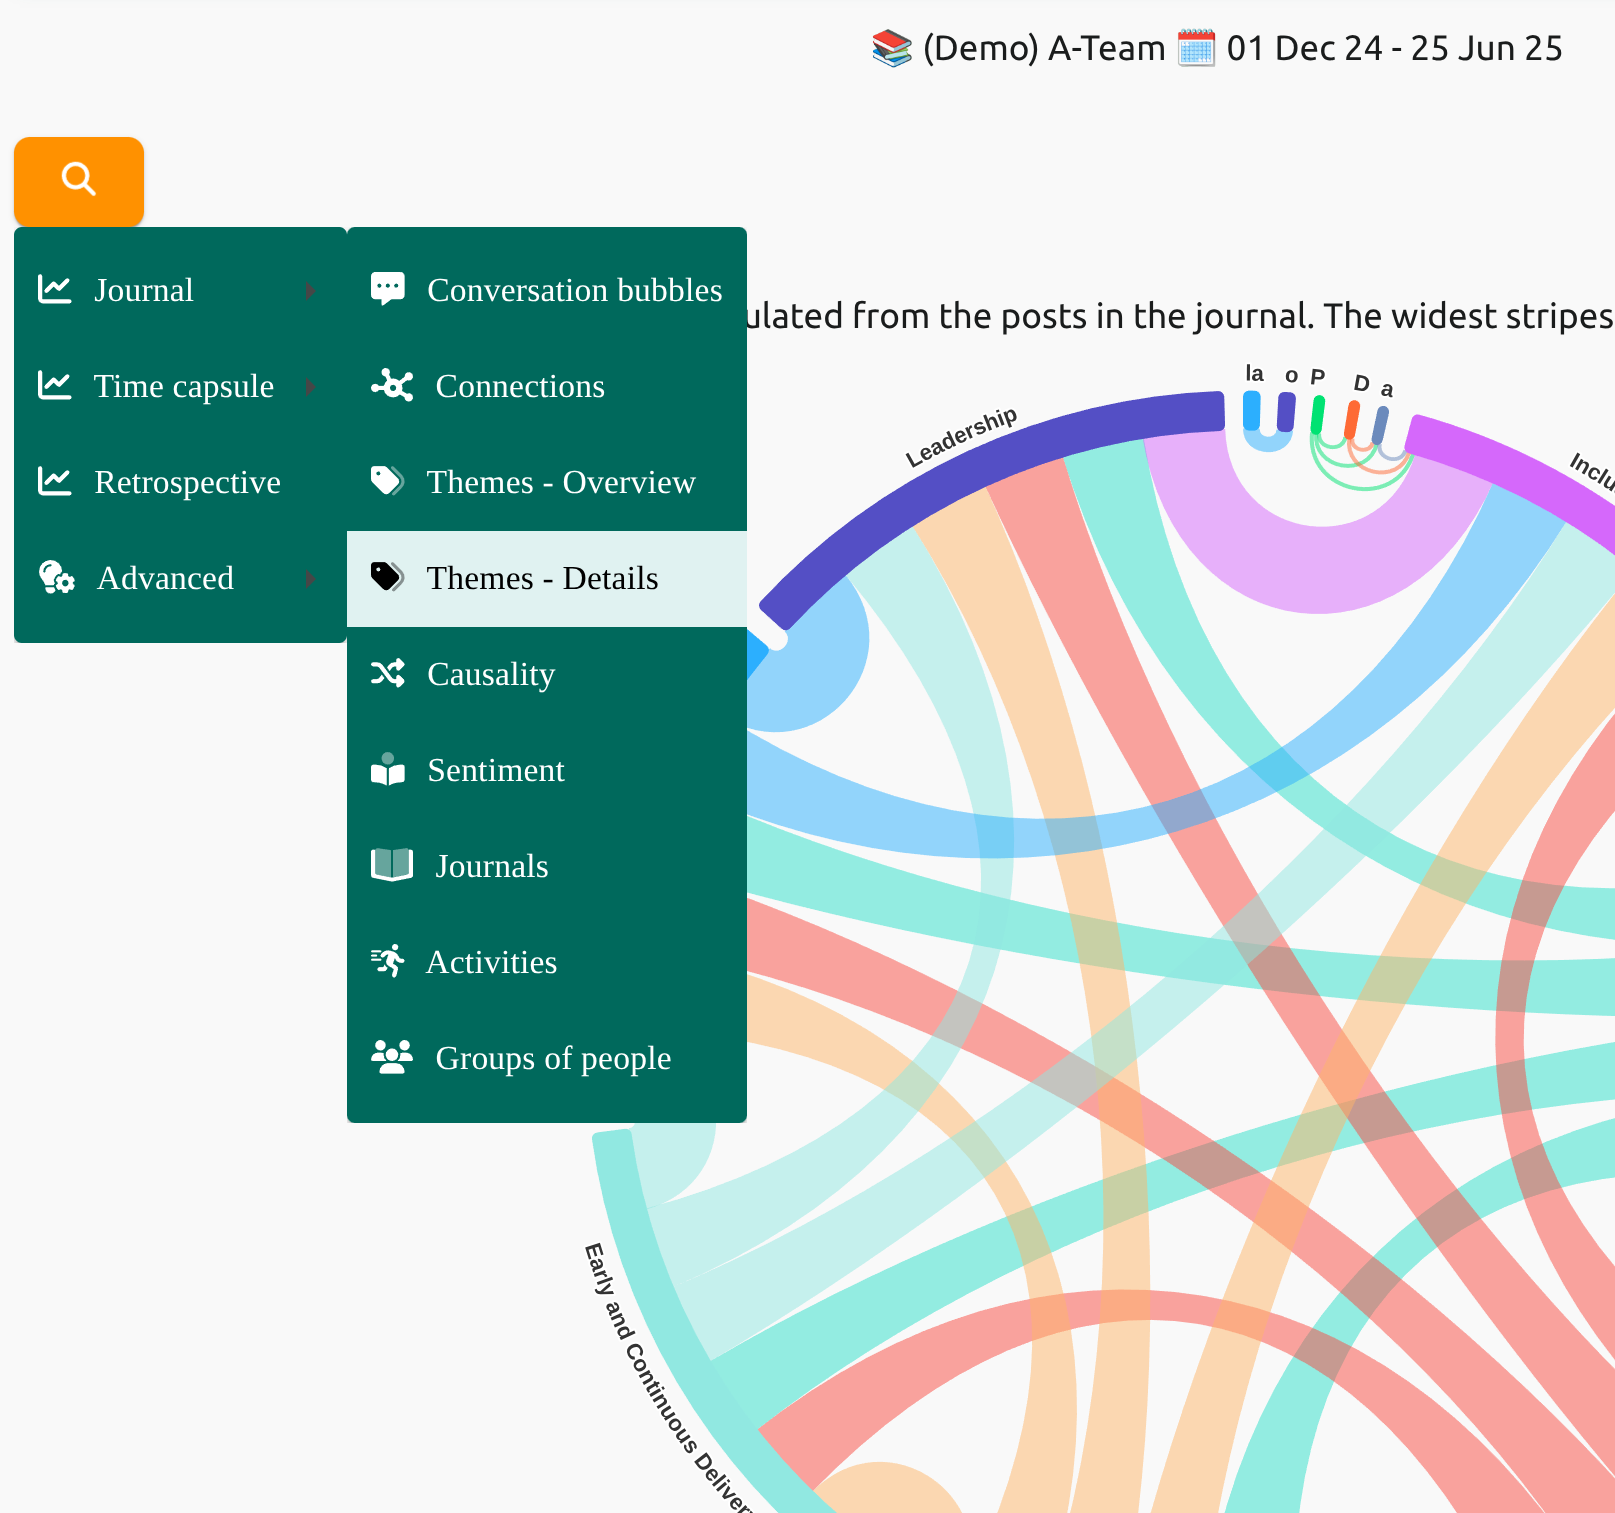Screen dimensions: 1615x1513
Task: Select the Retrospective menu item
Action: 180,482
